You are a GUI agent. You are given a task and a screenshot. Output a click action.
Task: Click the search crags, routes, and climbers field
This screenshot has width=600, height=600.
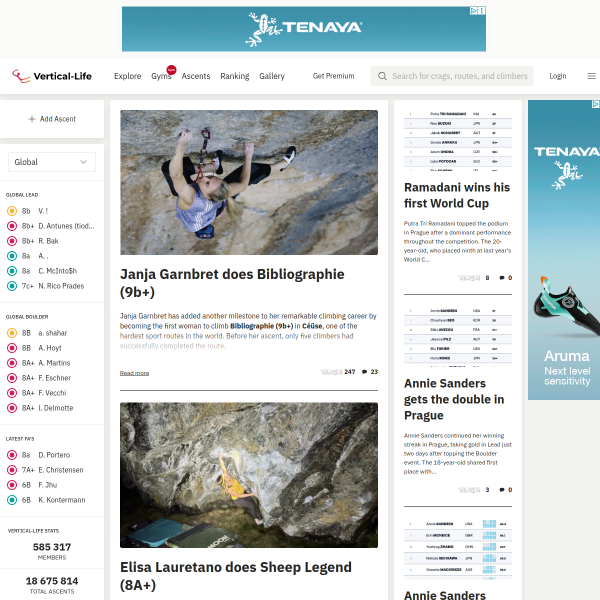[x=452, y=76]
